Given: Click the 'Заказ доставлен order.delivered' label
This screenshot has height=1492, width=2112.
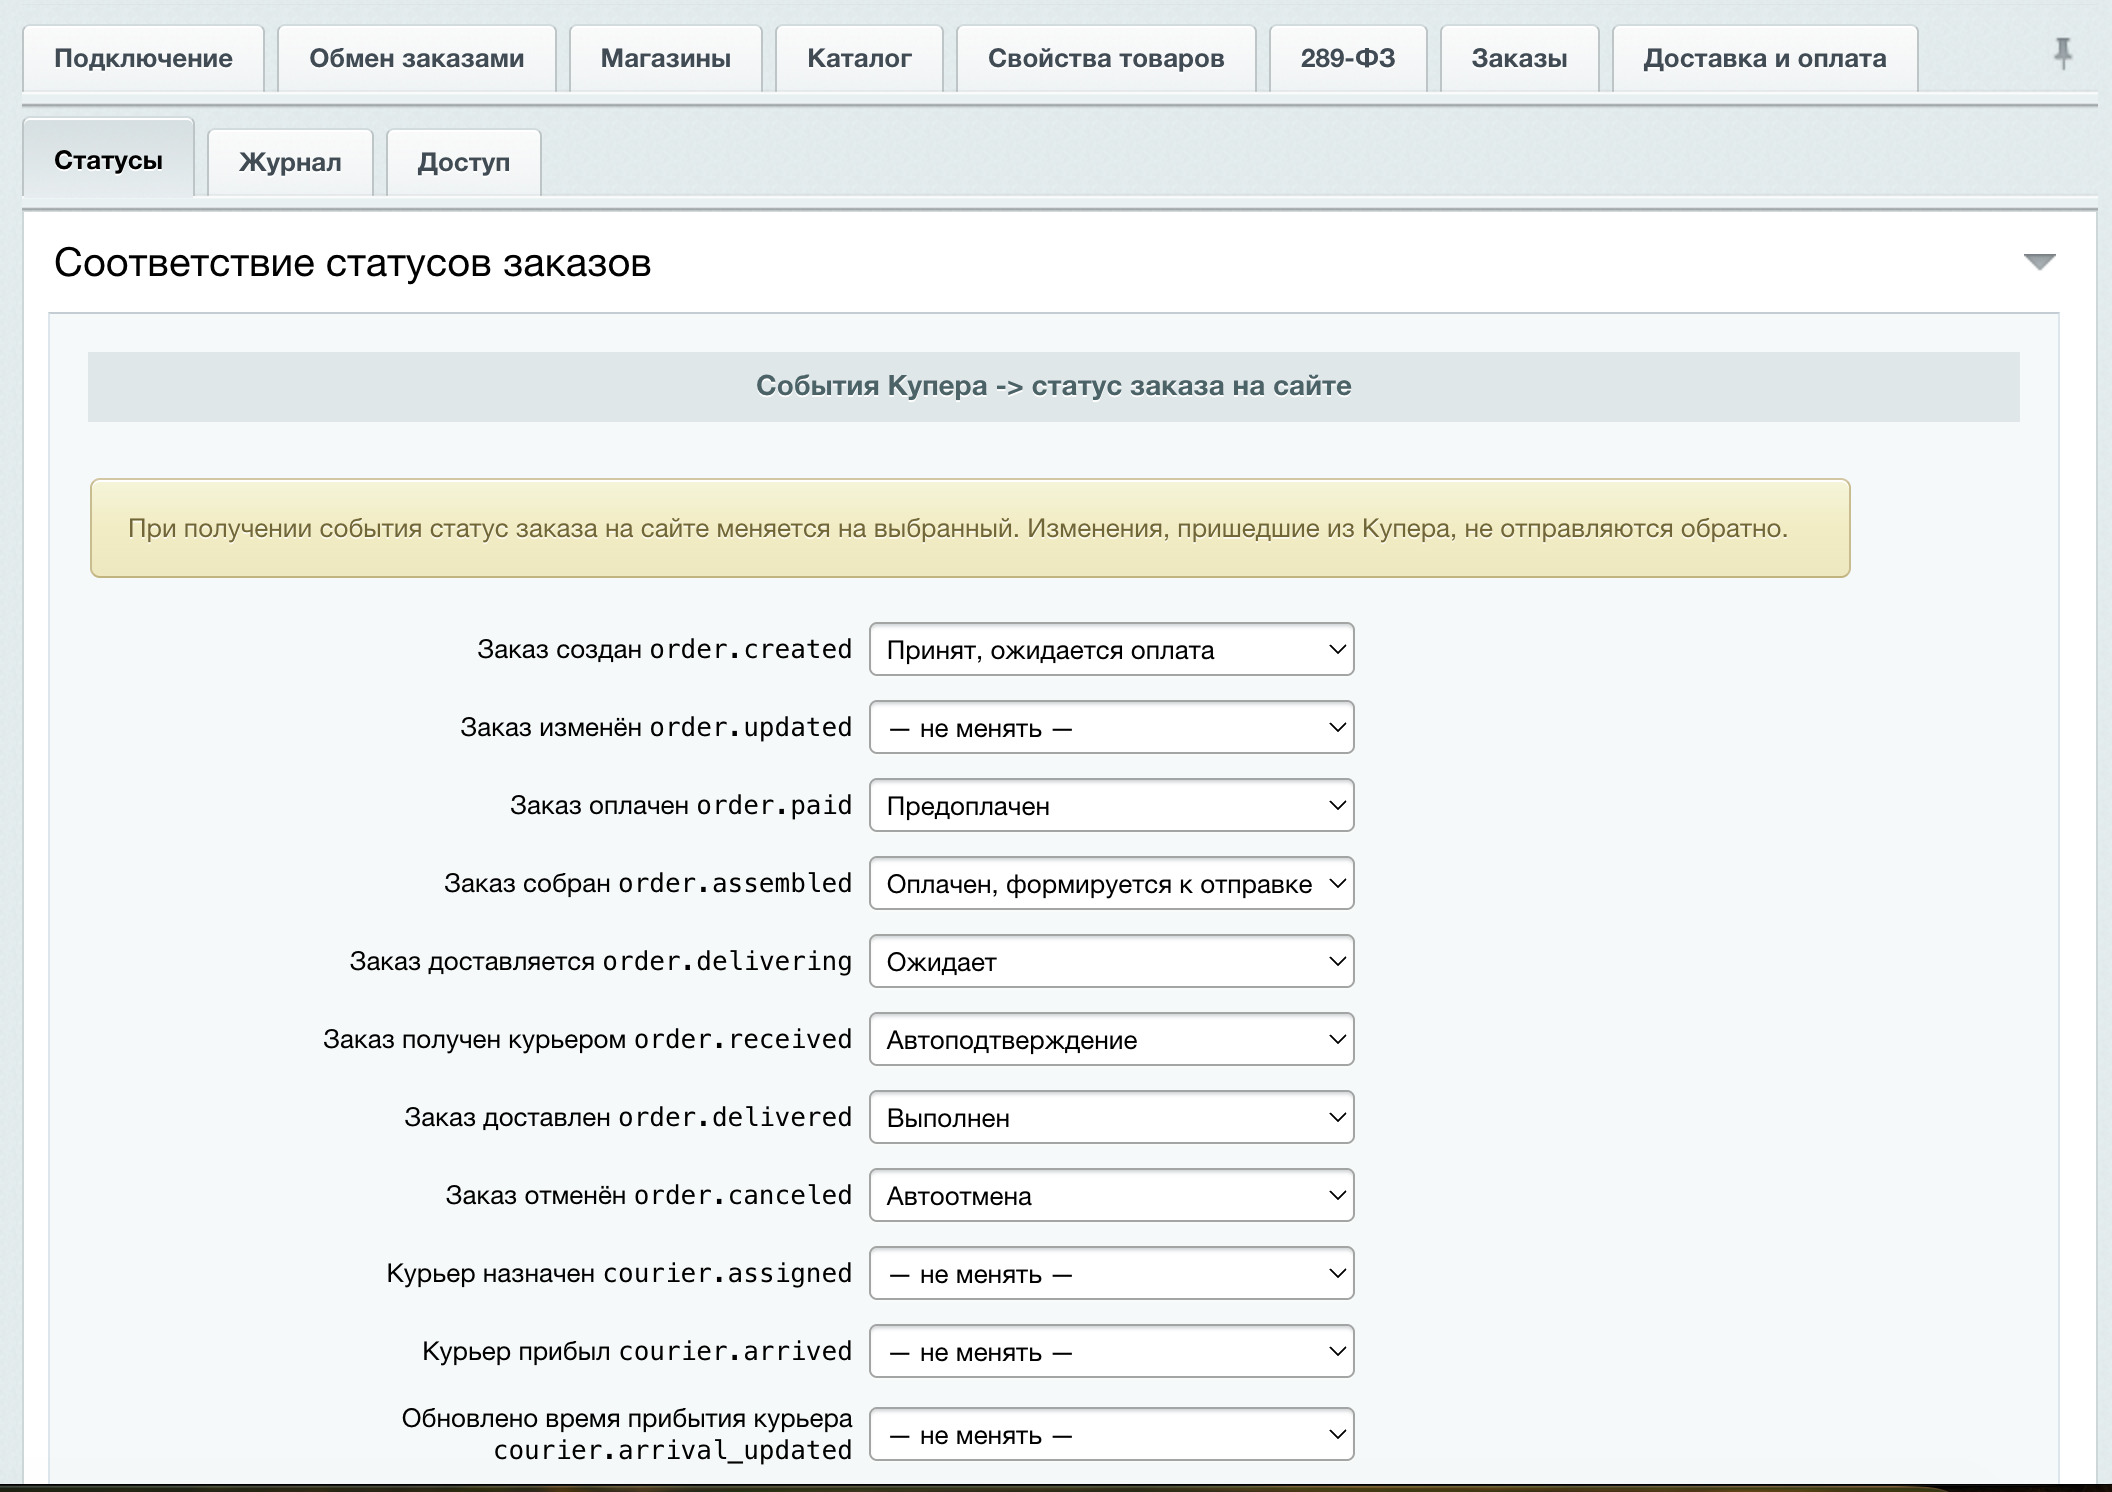Looking at the screenshot, I should point(628,1118).
